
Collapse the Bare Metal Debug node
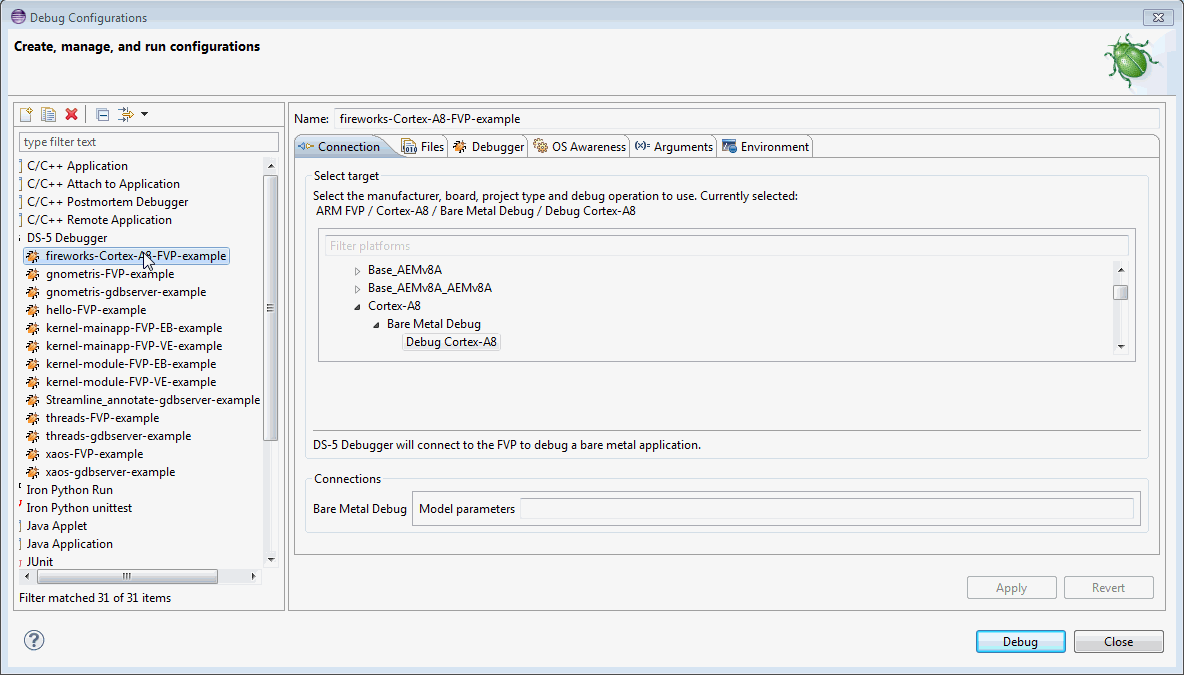(376, 325)
